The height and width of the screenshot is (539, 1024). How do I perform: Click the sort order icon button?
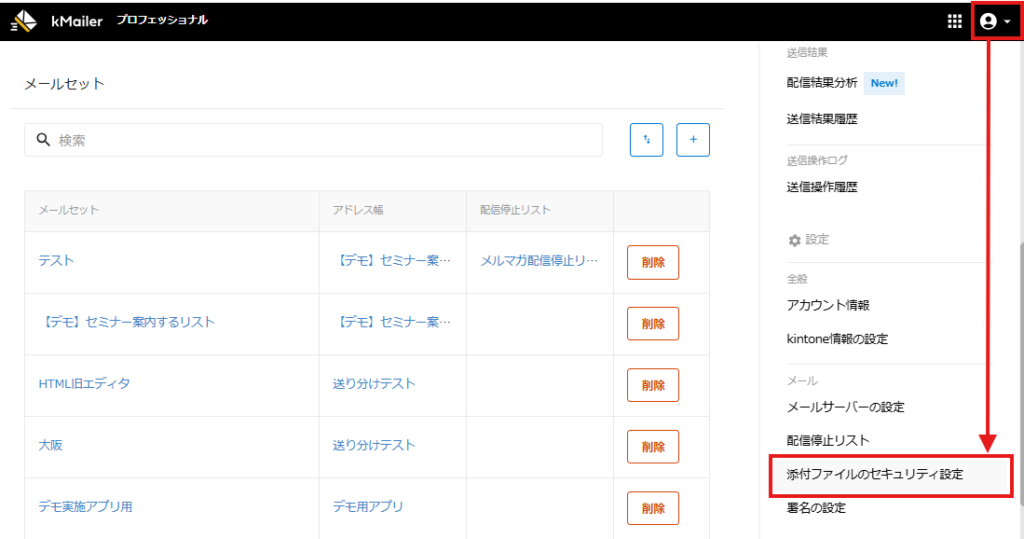646,140
